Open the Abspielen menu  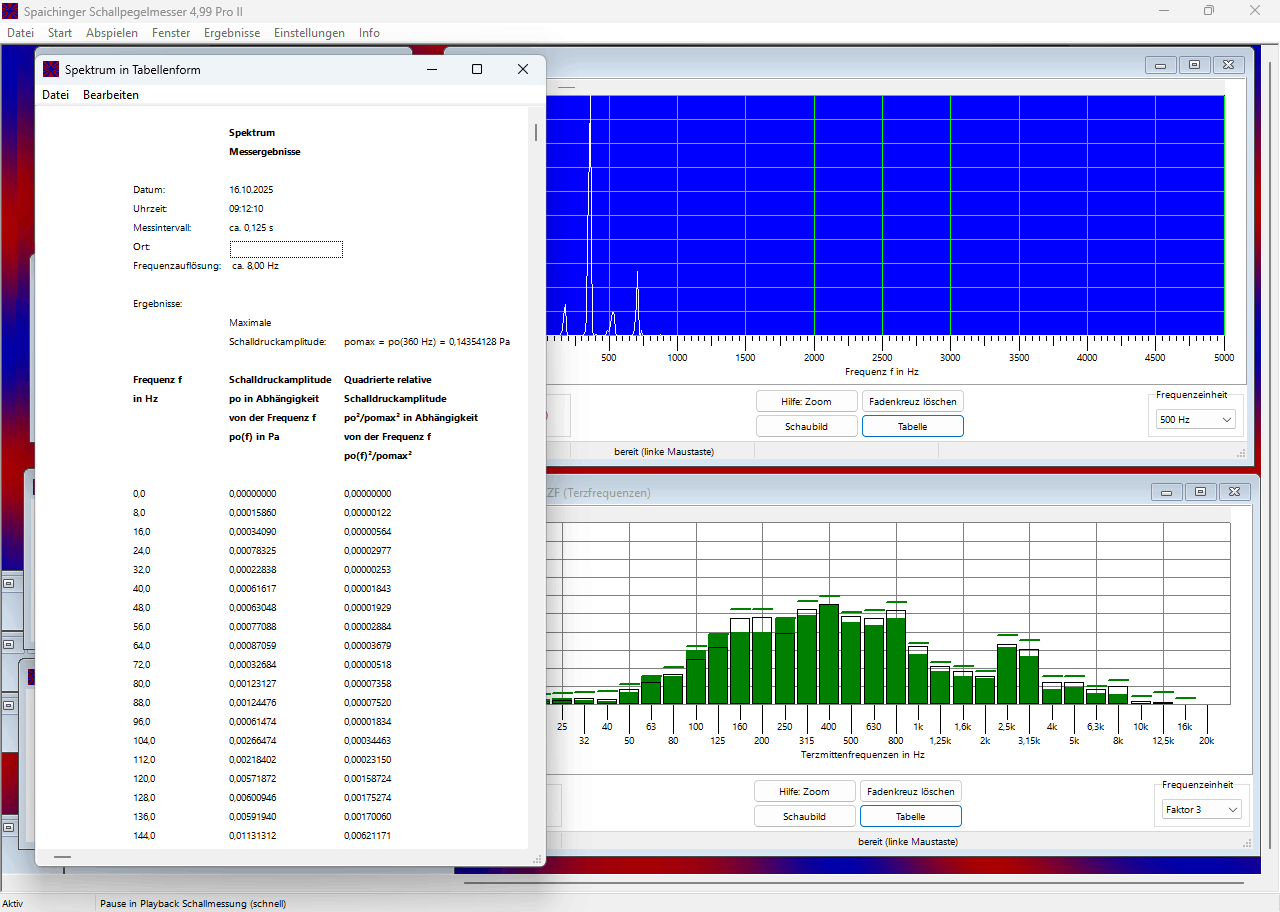[x=112, y=33]
